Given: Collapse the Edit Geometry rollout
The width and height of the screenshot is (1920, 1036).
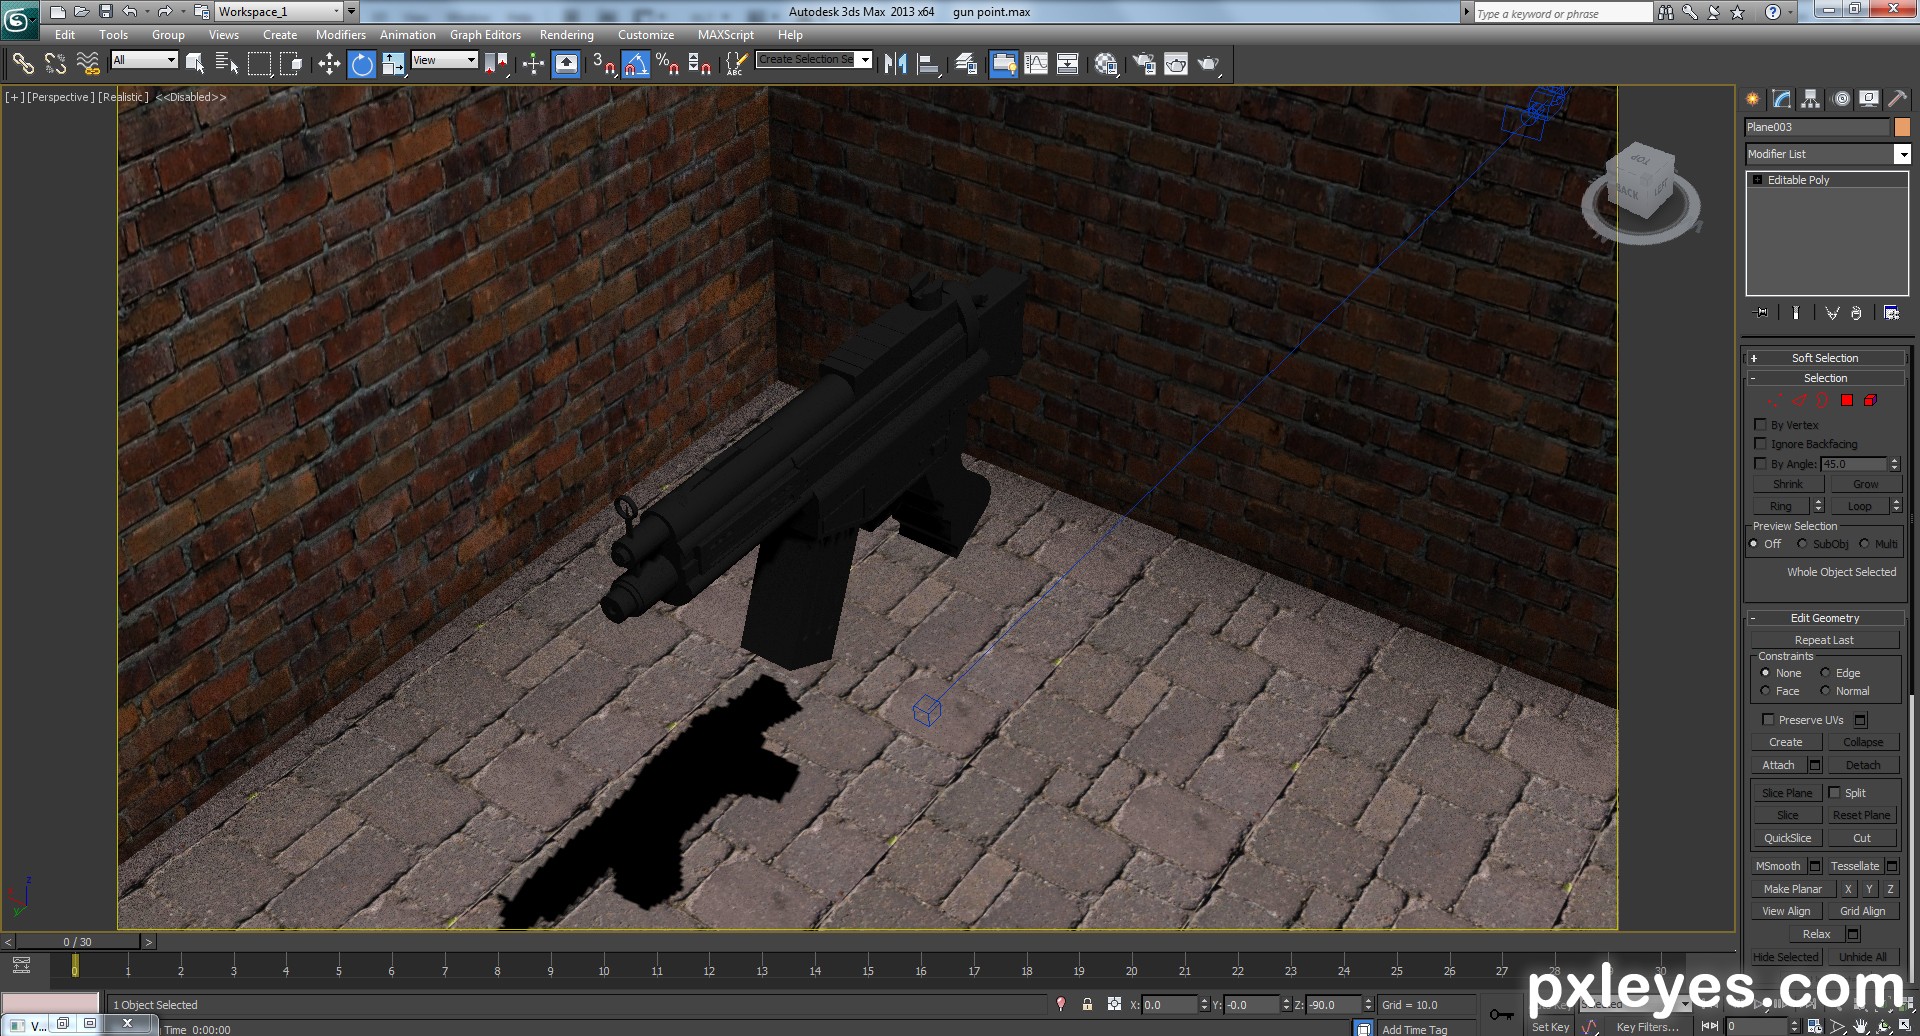Looking at the screenshot, I should [1825, 618].
